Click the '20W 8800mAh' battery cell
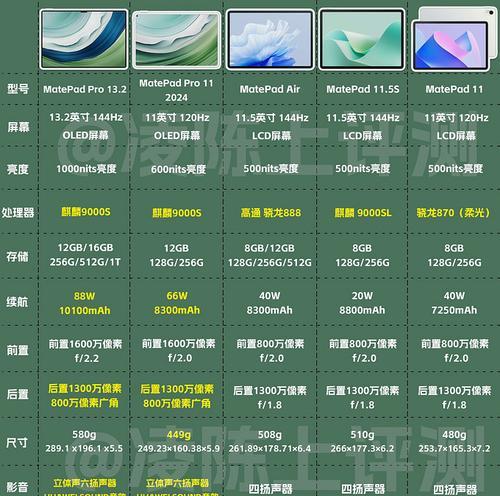The image size is (500, 496). coord(362,303)
